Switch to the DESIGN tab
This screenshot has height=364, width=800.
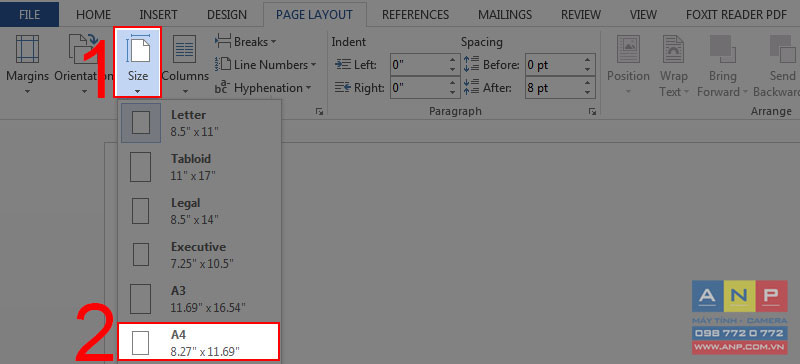[227, 15]
